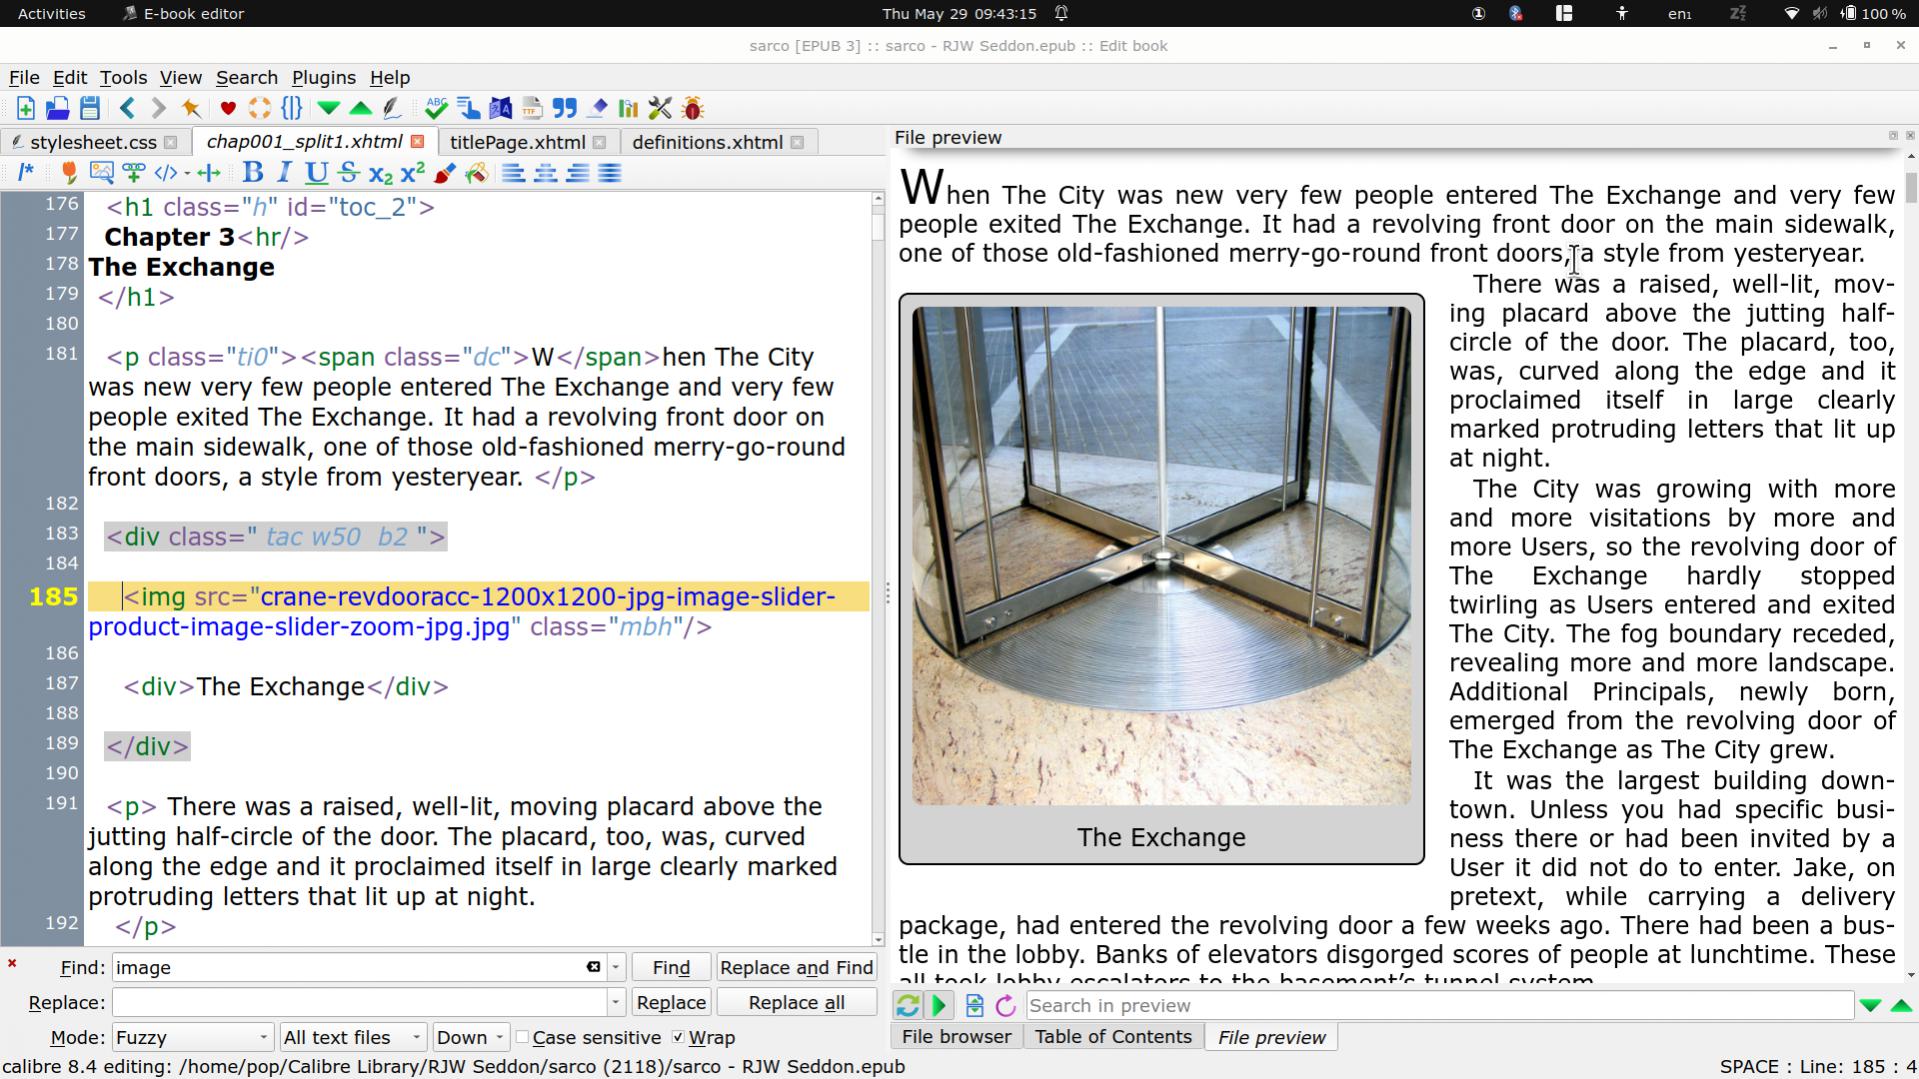Click the Find button

(671, 968)
